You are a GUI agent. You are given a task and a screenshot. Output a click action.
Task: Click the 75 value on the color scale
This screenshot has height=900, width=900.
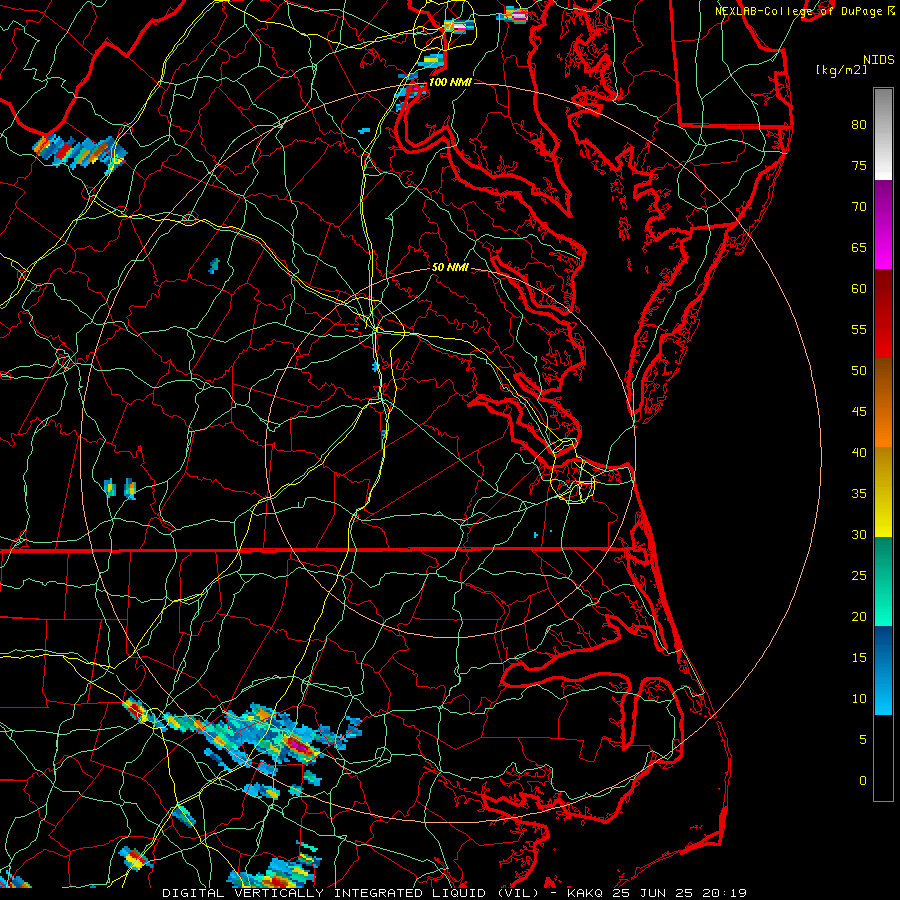tap(859, 165)
